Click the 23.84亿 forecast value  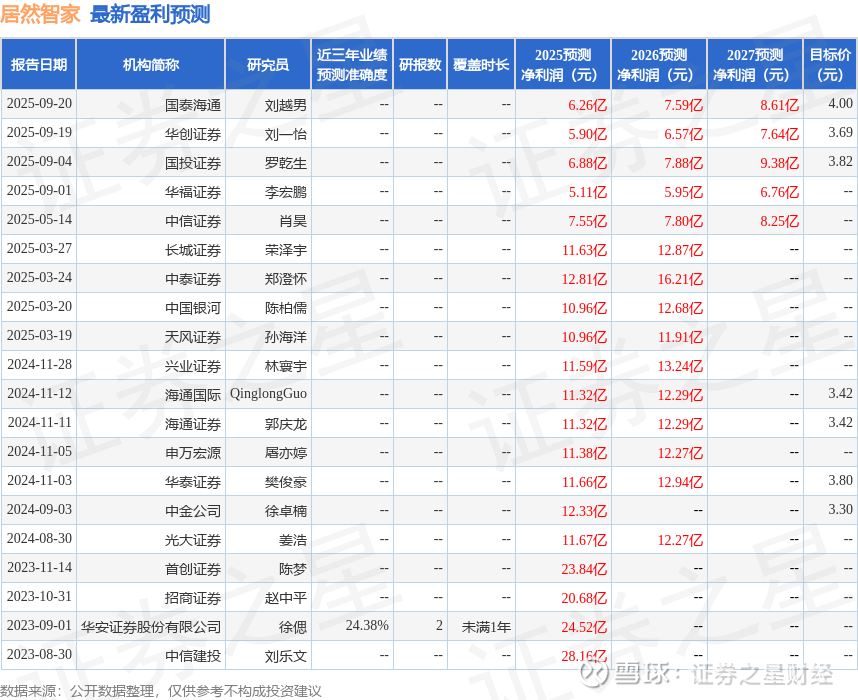pos(584,569)
